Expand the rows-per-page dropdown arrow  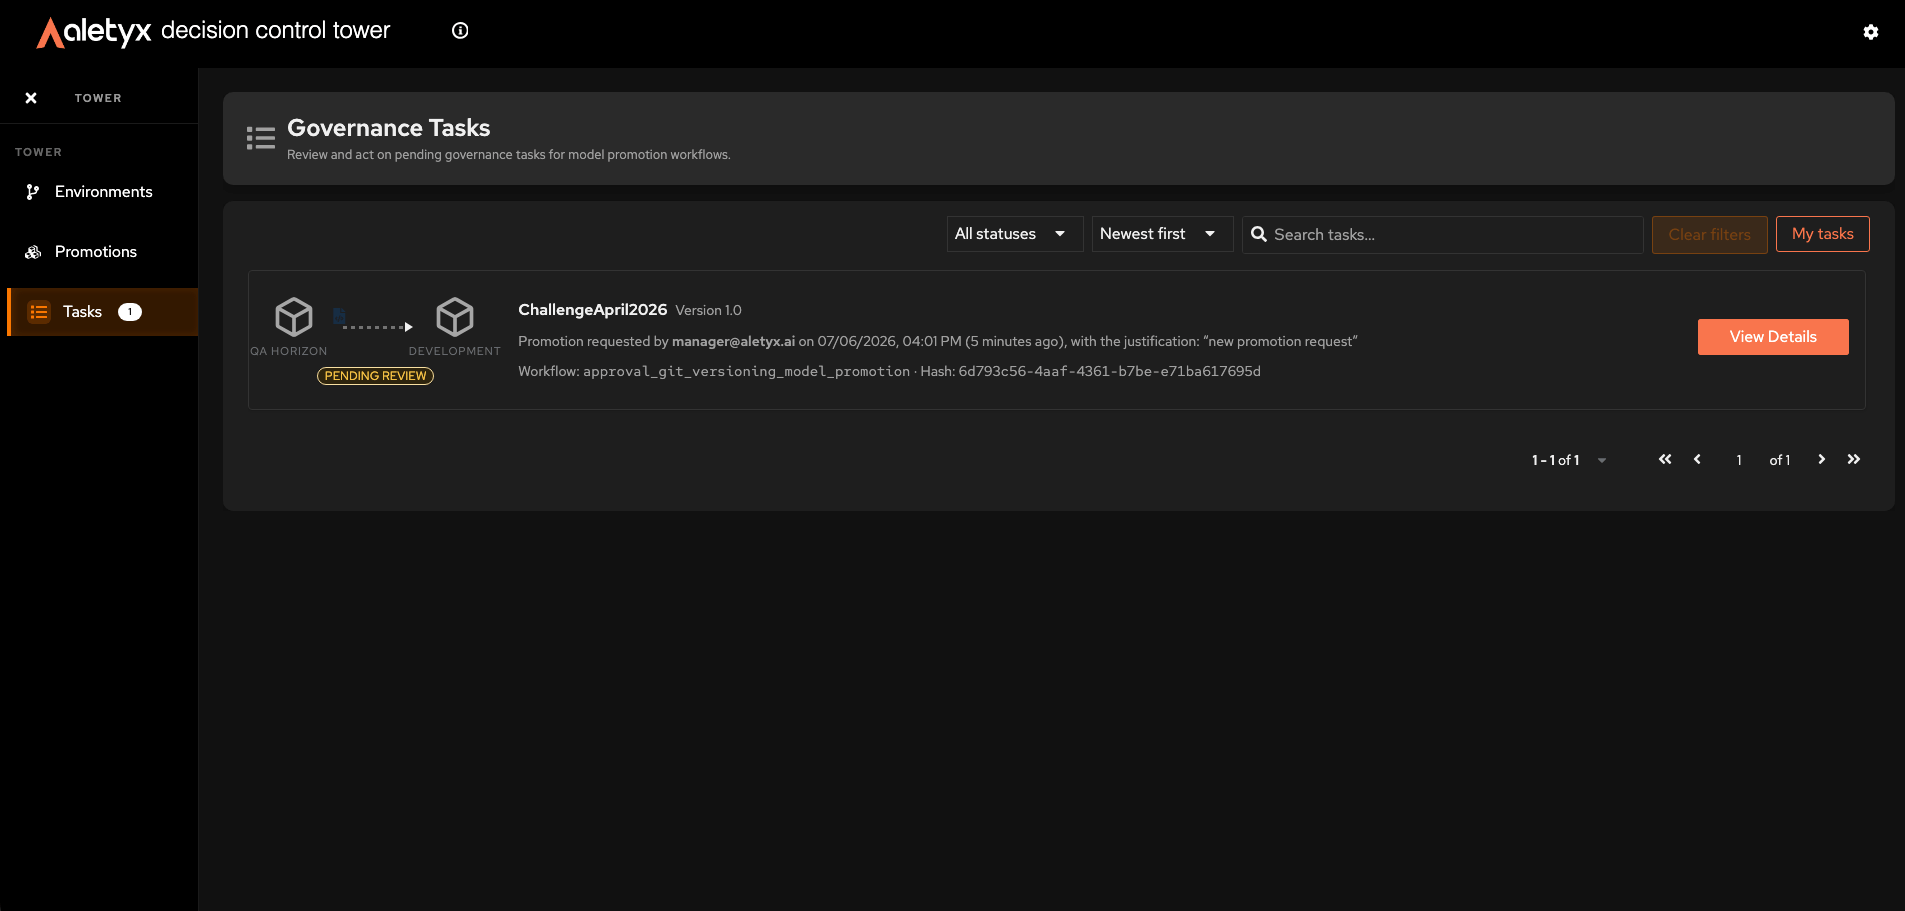coord(1602,460)
